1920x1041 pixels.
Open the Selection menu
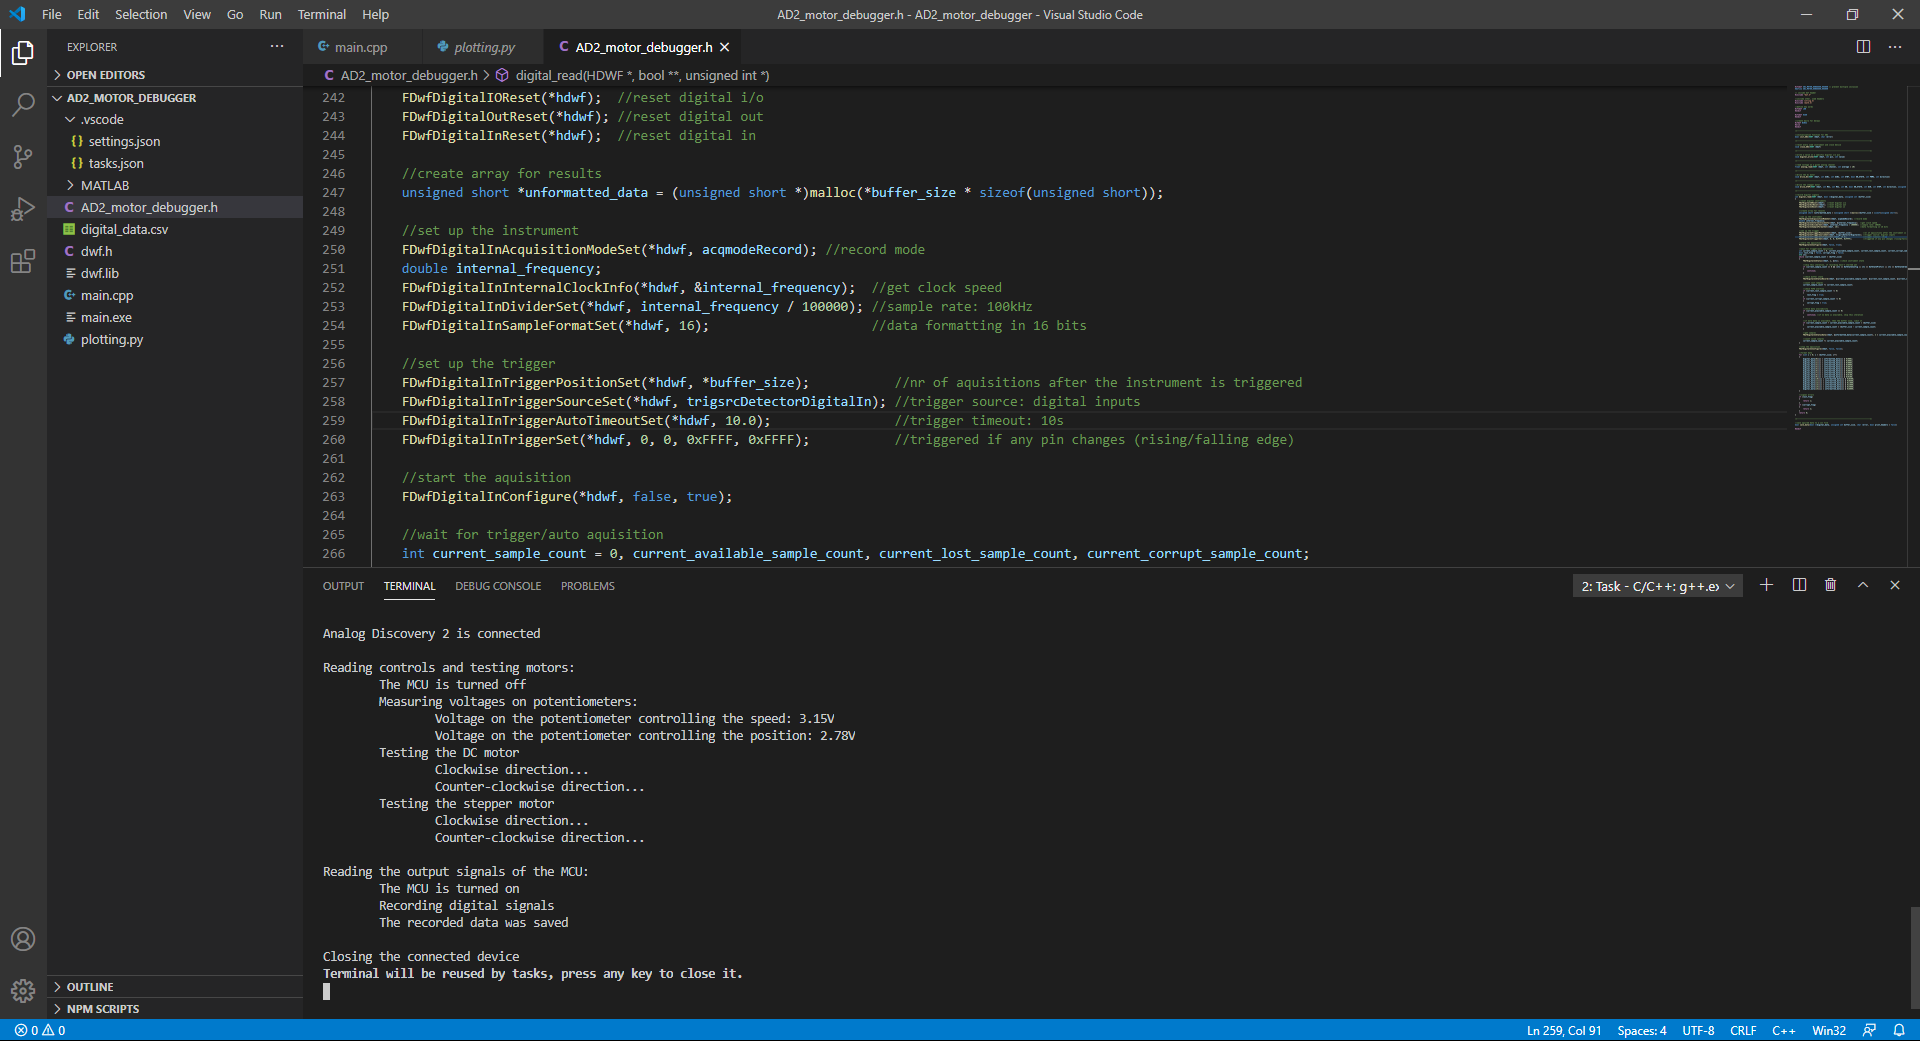(x=141, y=14)
